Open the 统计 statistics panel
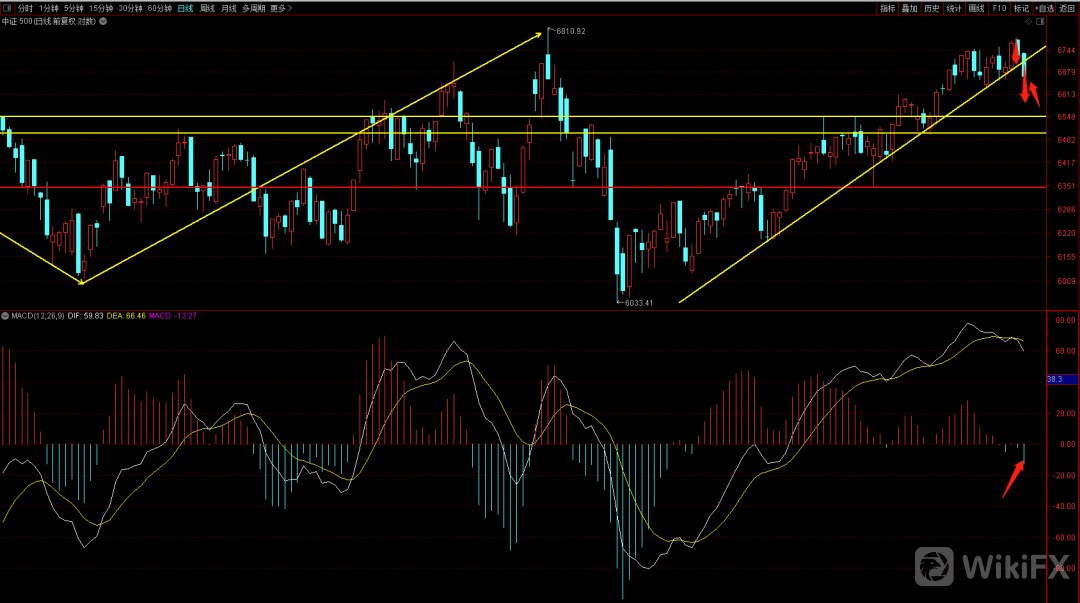 (x=954, y=8)
